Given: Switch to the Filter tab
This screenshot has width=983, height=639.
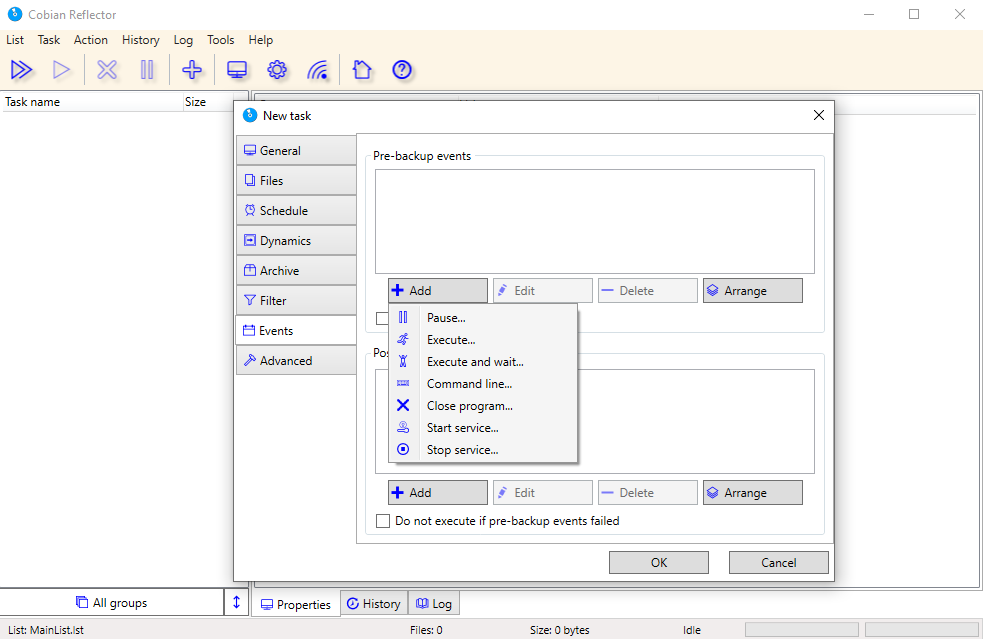Looking at the screenshot, I should click(297, 301).
